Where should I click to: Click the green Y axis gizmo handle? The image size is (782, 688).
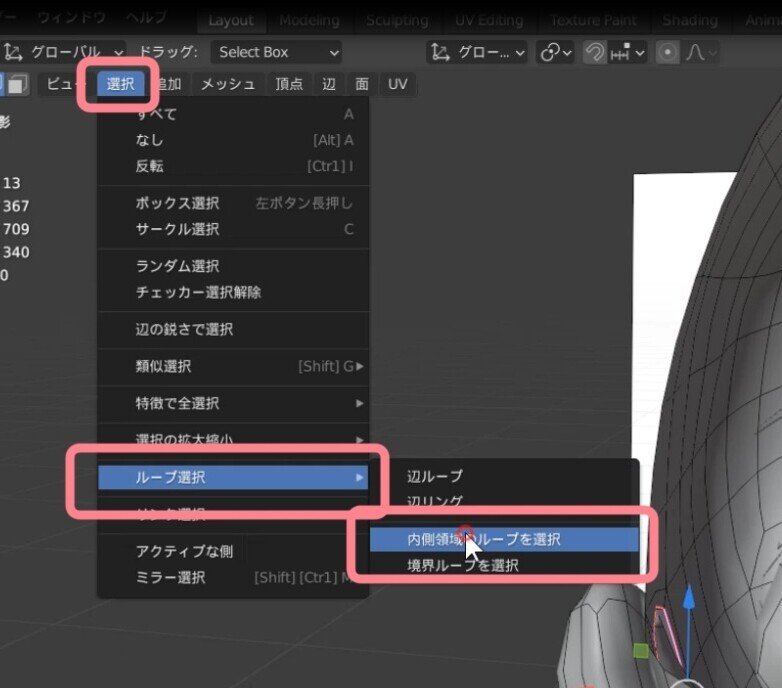pyautogui.click(x=641, y=651)
